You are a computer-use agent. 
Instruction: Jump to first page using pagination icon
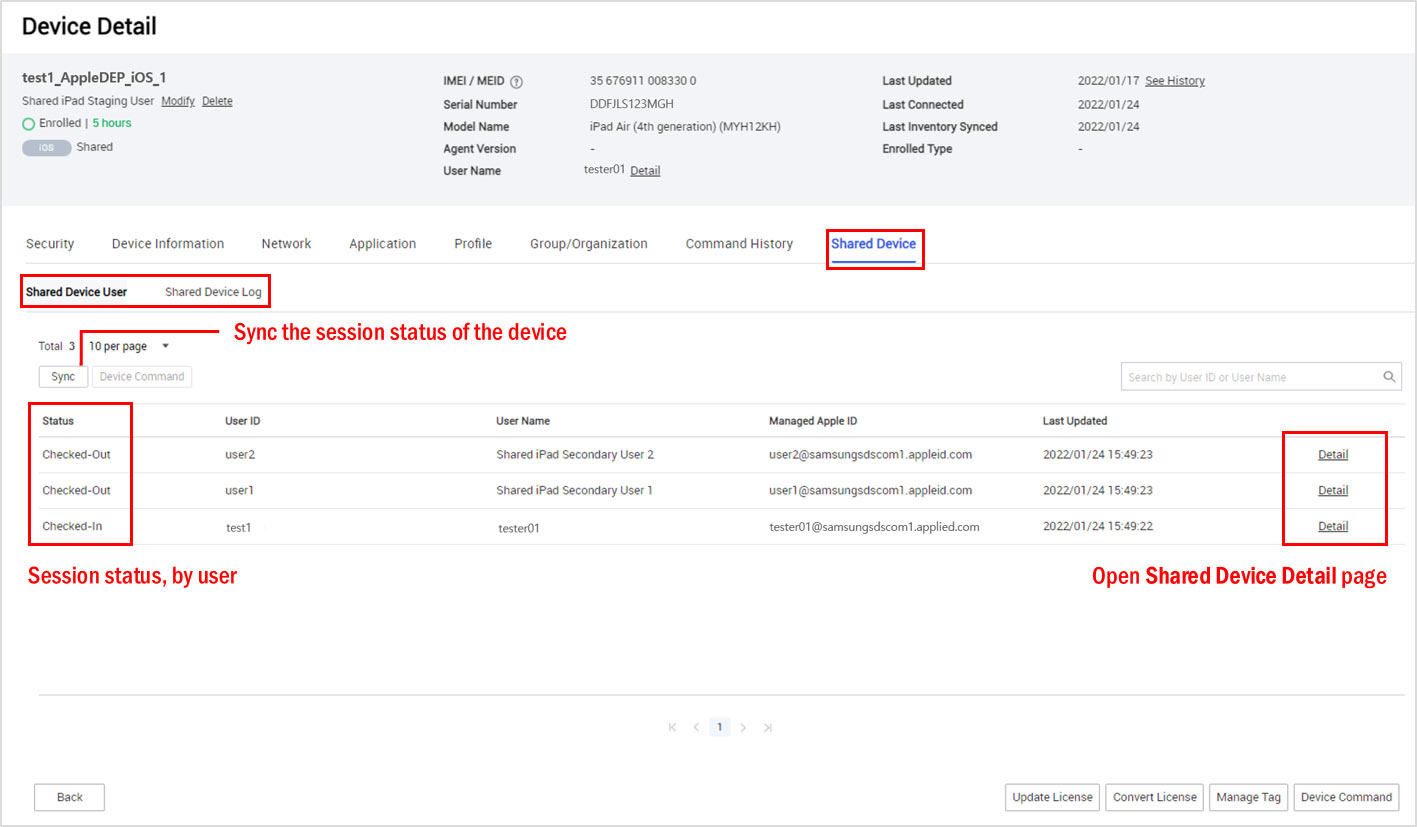(x=671, y=727)
